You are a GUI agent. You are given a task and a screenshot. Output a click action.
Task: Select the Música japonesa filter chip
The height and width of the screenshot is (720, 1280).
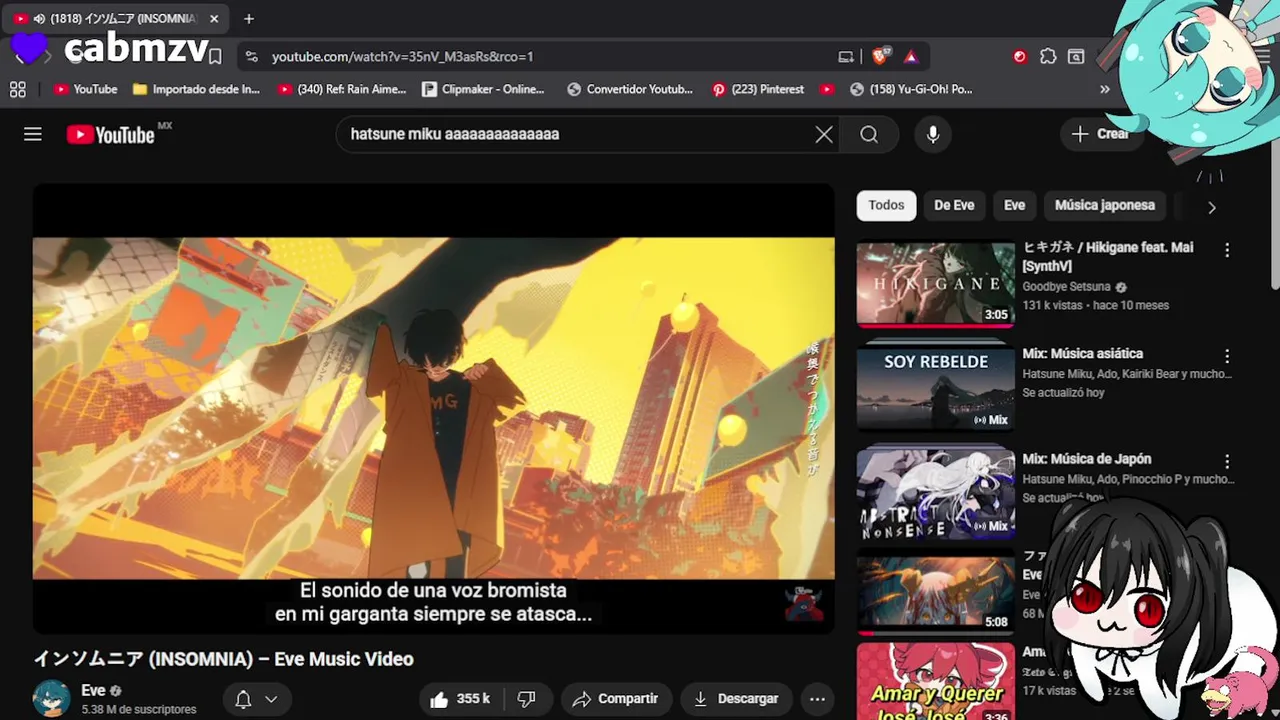tap(1105, 205)
